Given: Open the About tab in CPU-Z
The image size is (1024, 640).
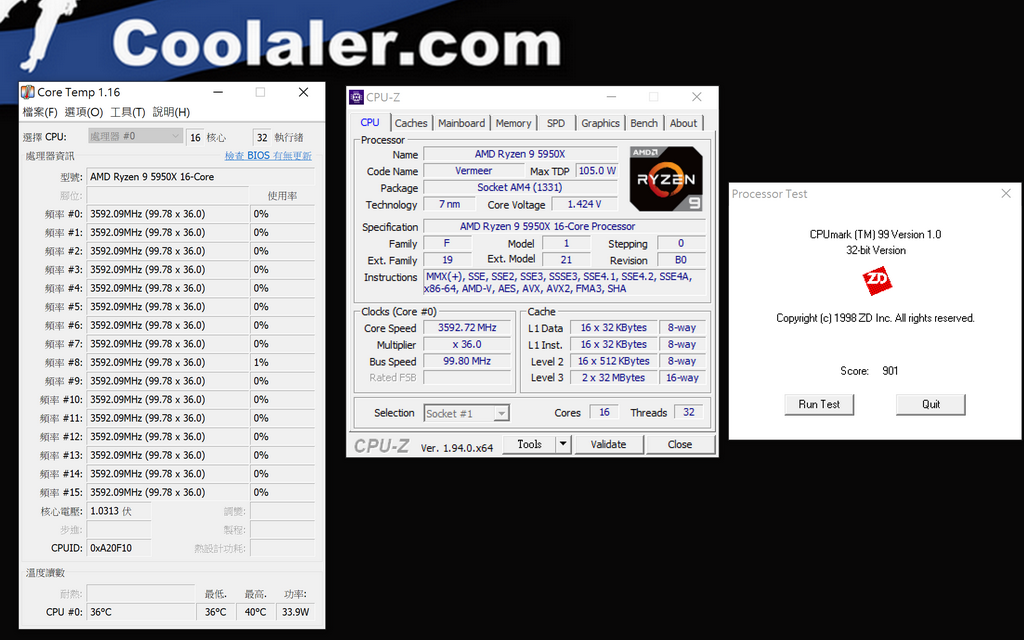Looking at the screenshot, I should (683, 123).
